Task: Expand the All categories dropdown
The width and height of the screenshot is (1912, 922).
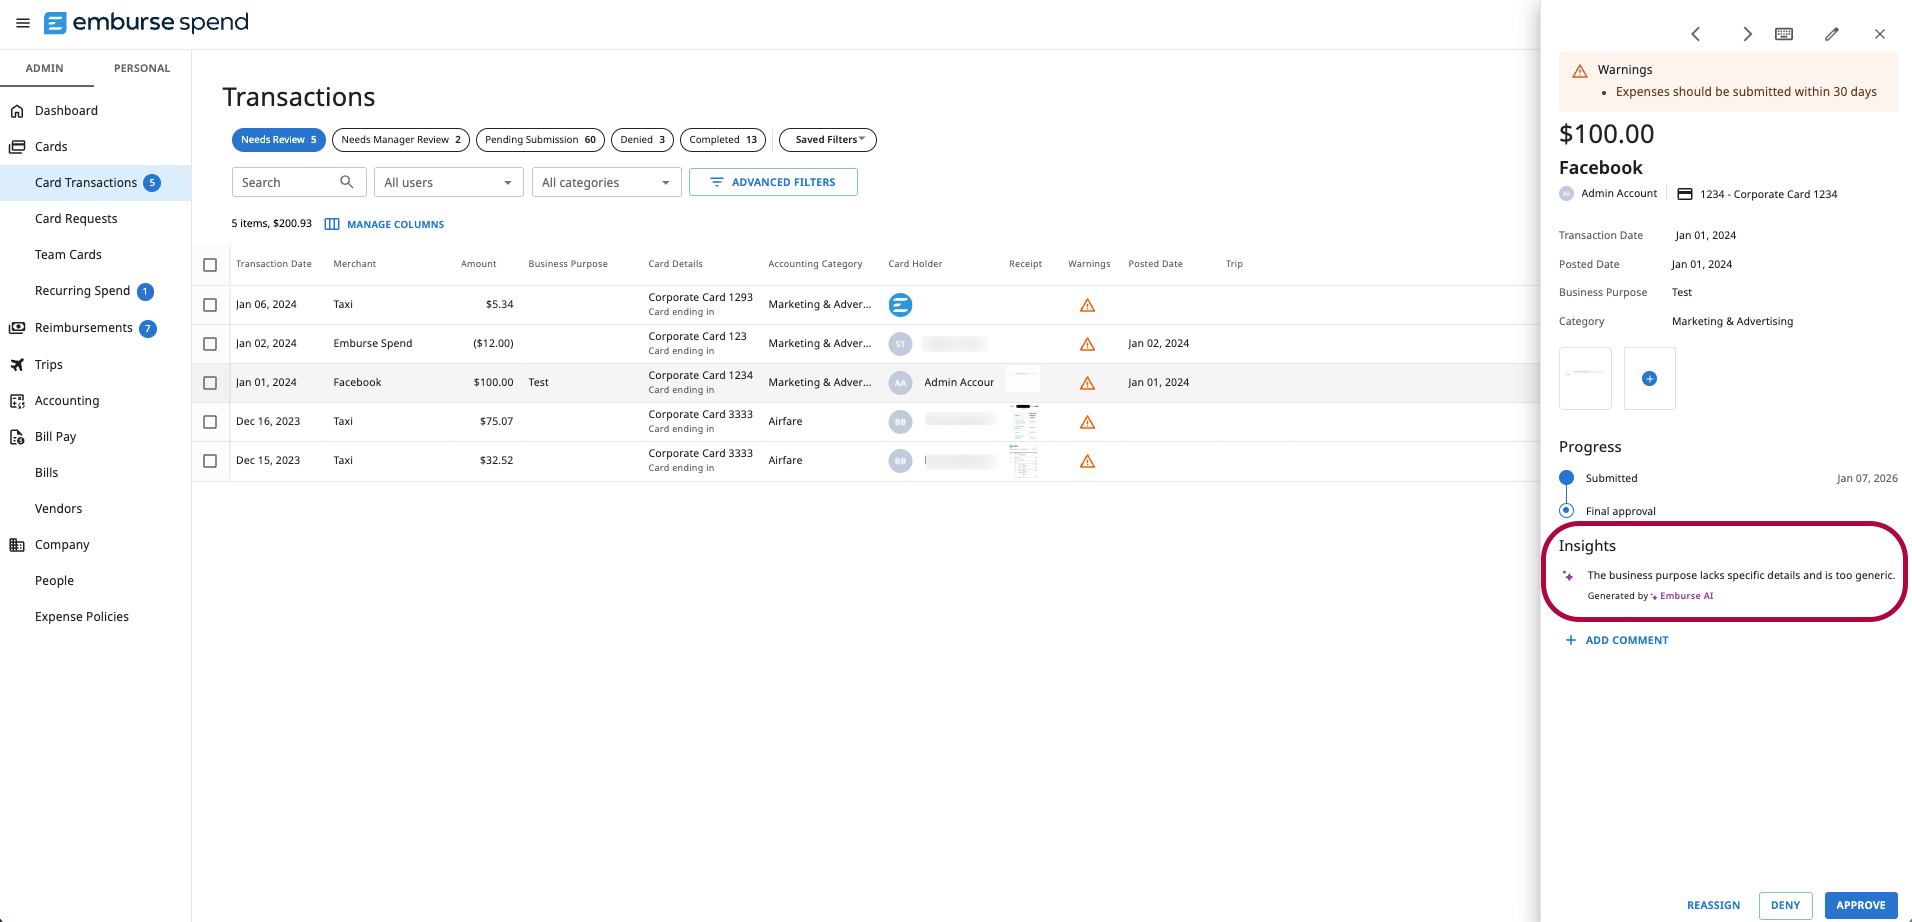Action: click(606, 182)
